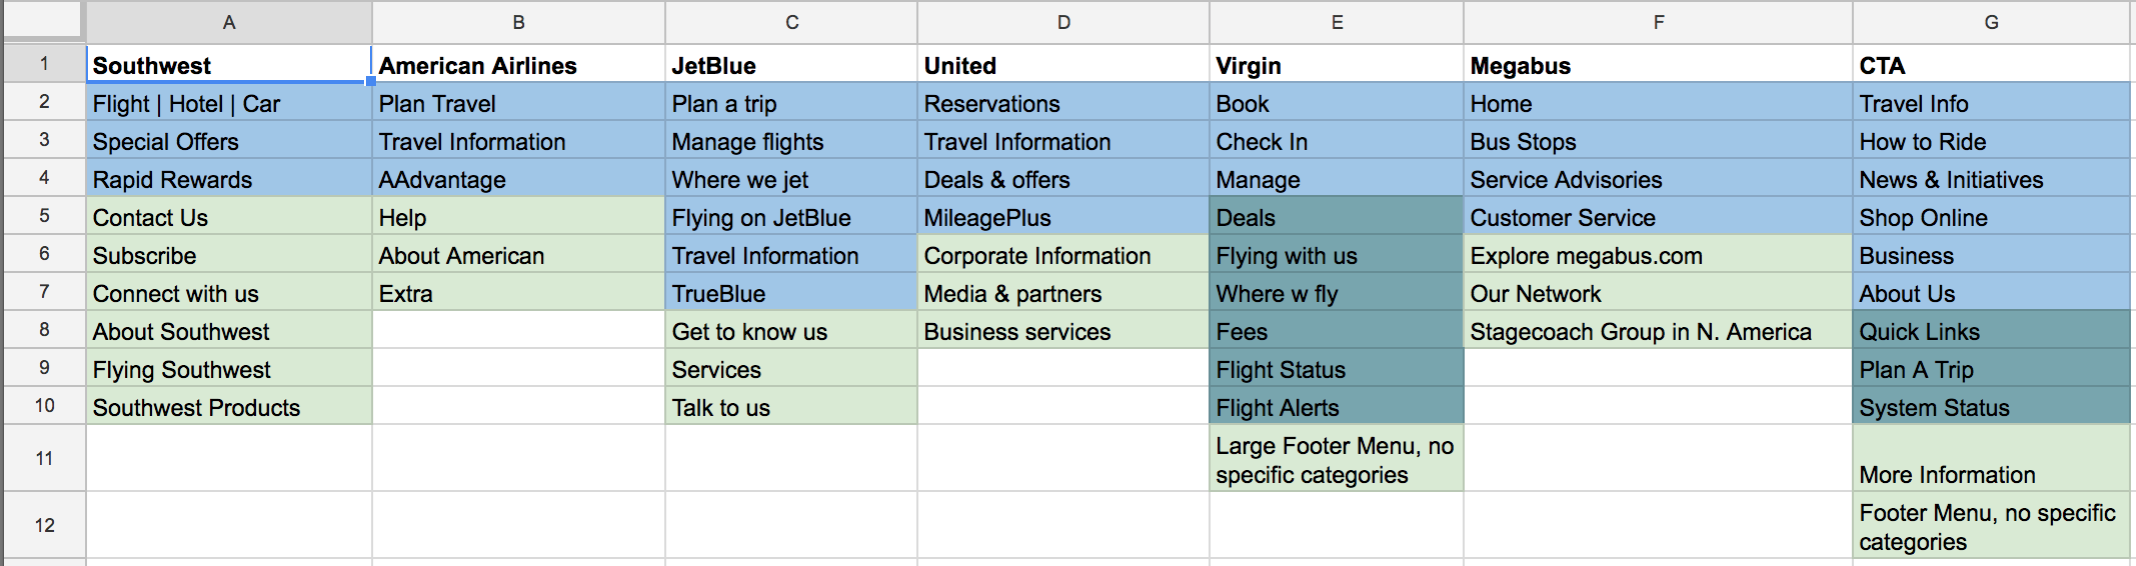Screen dimensions: 2136x566
Task: Click the Where we jet cell
Action: point(791,179)
